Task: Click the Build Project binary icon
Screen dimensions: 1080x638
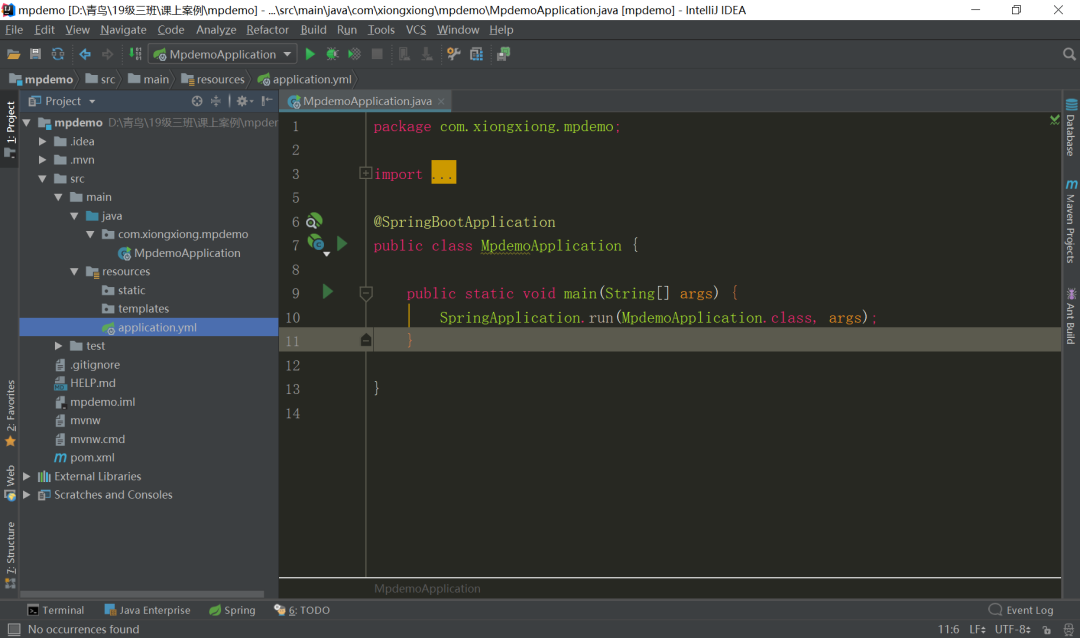Action: tap(136, 54)
